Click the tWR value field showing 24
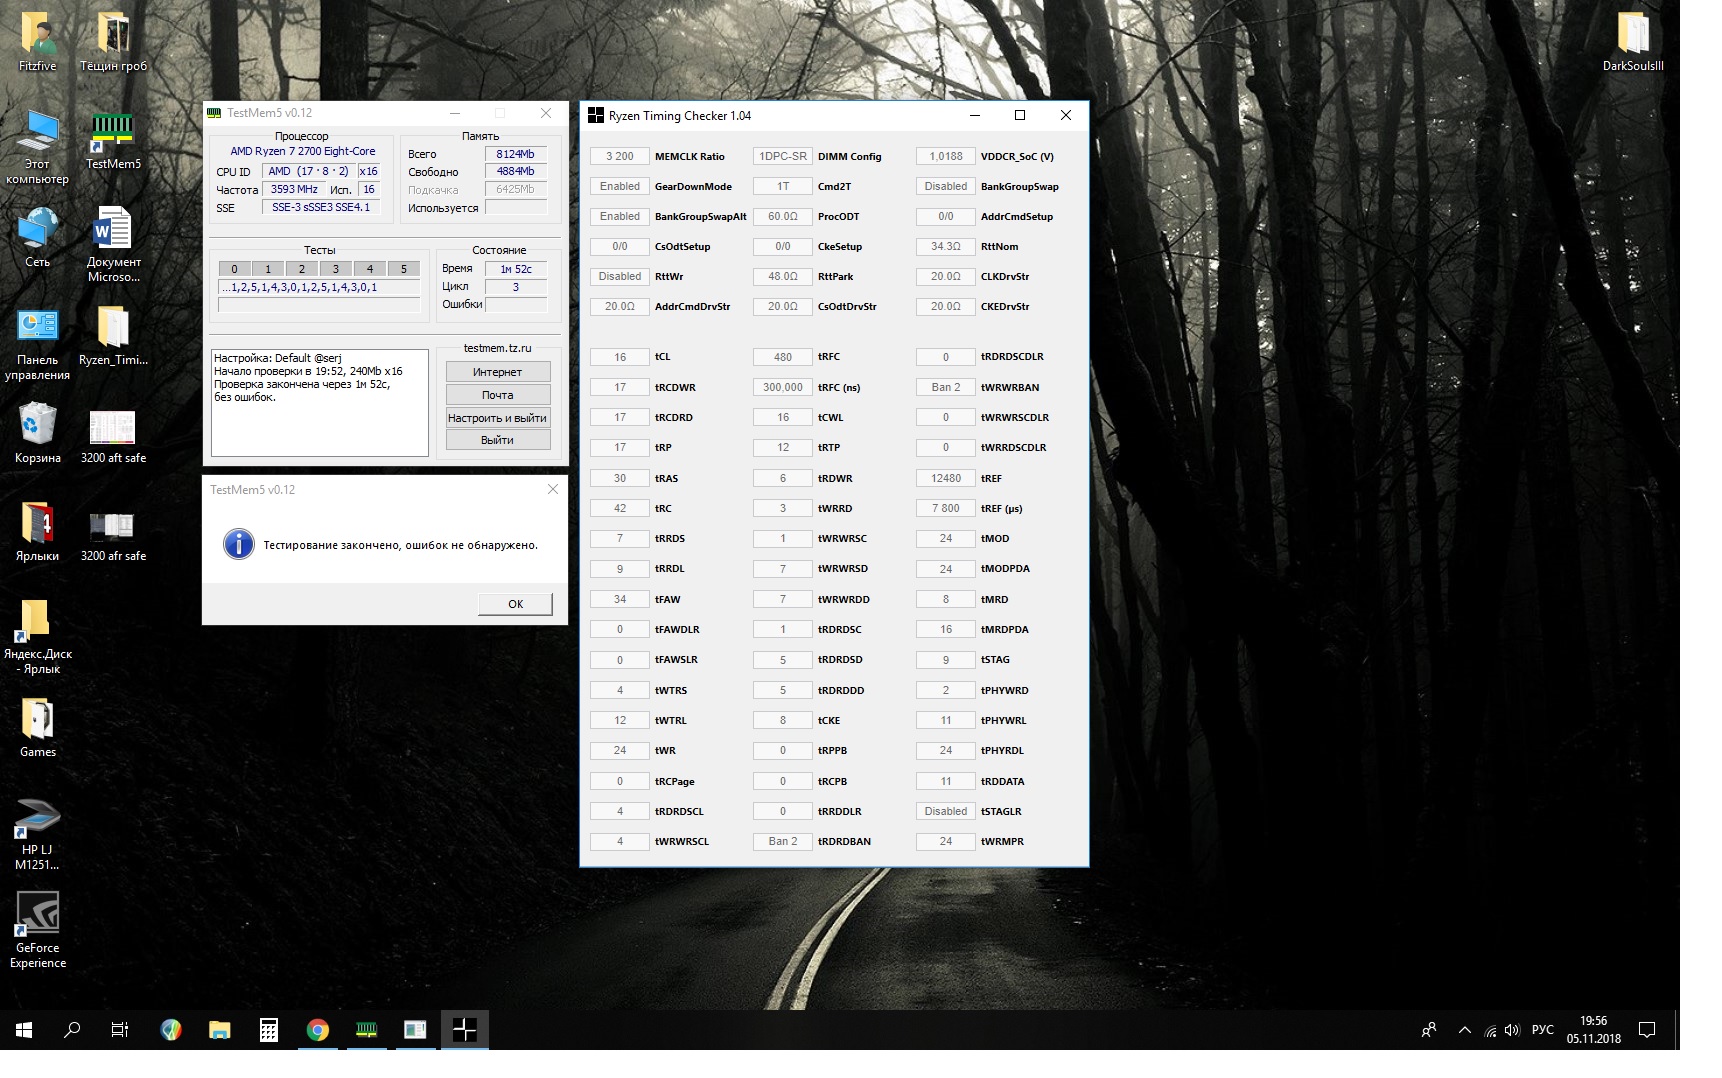The width and height of the screenshot is (1722, 1078). tap(620, 750)
